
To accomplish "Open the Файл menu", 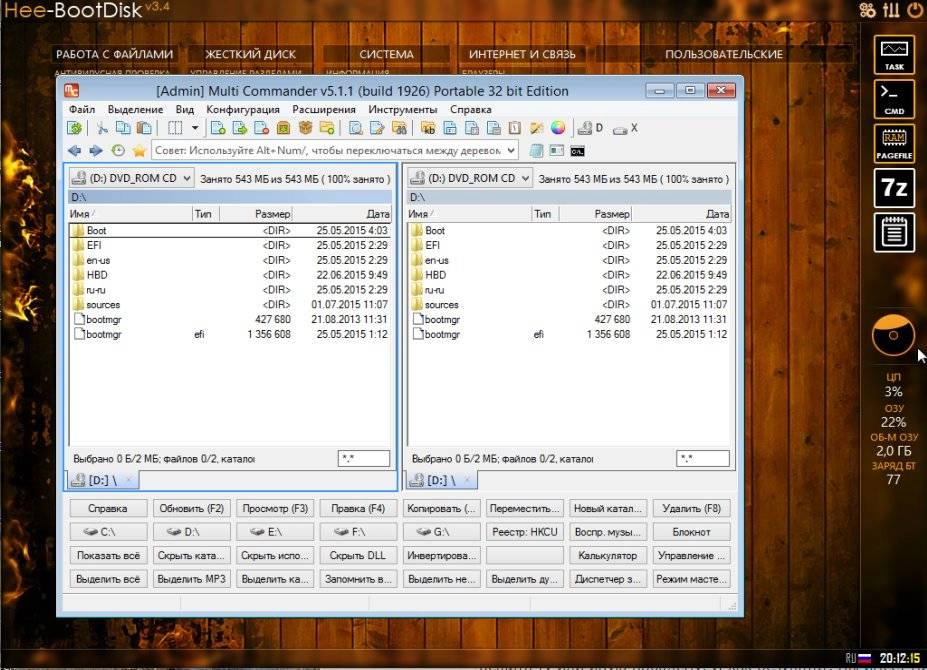I will (82, 109).
